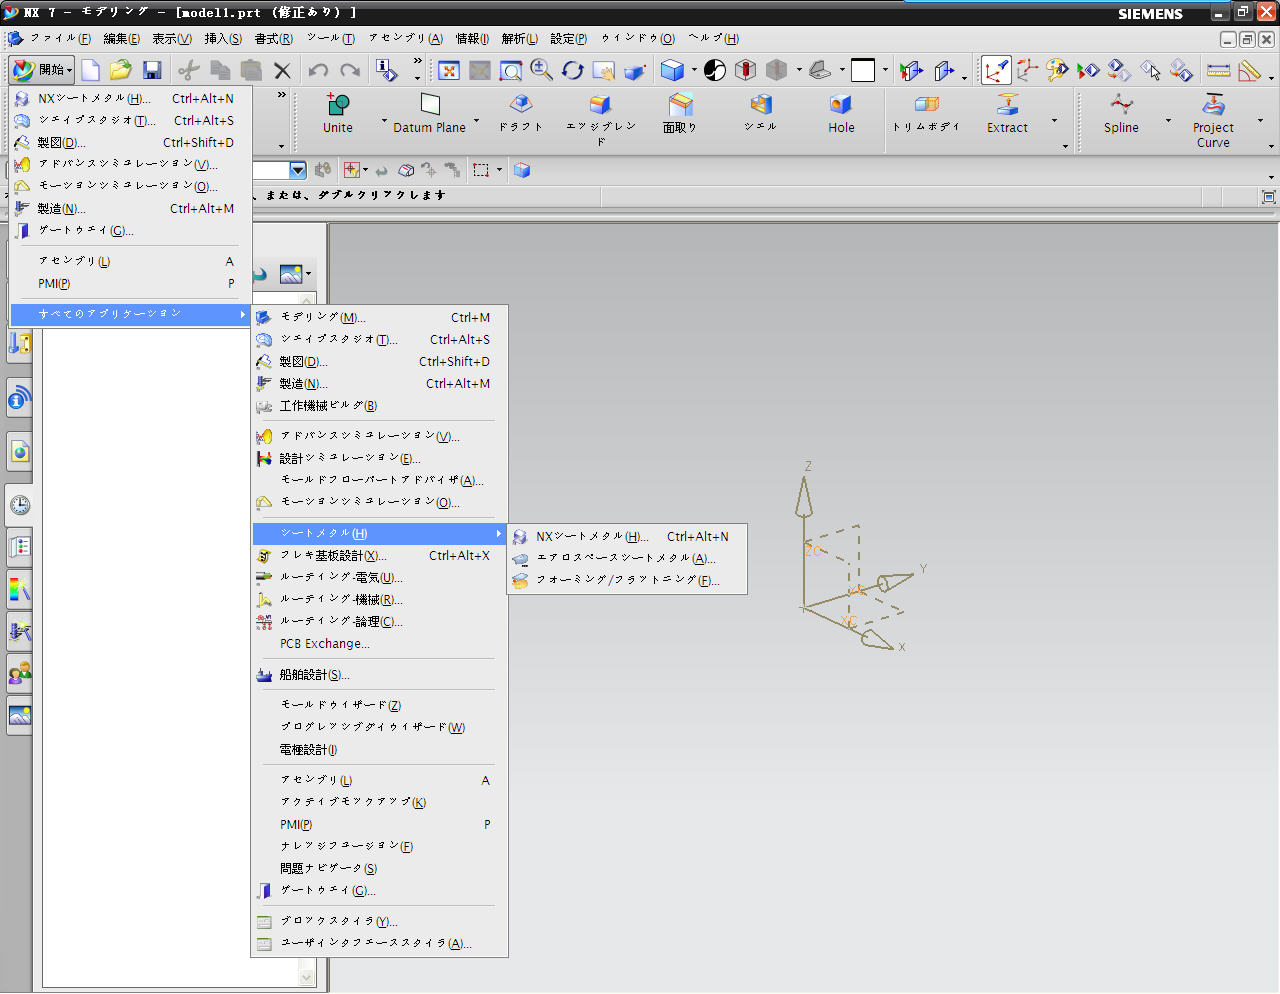Click the Save floppy disk icon

152,70
